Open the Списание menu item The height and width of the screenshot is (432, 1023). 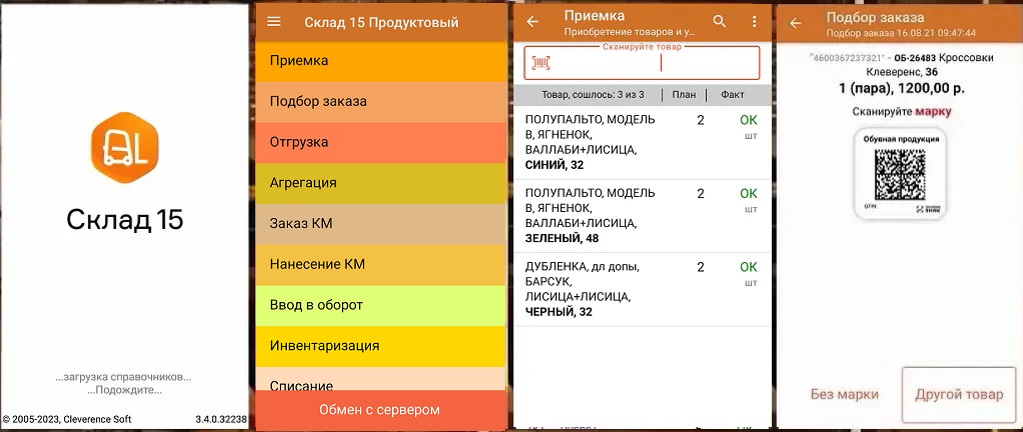pos(381,379)
